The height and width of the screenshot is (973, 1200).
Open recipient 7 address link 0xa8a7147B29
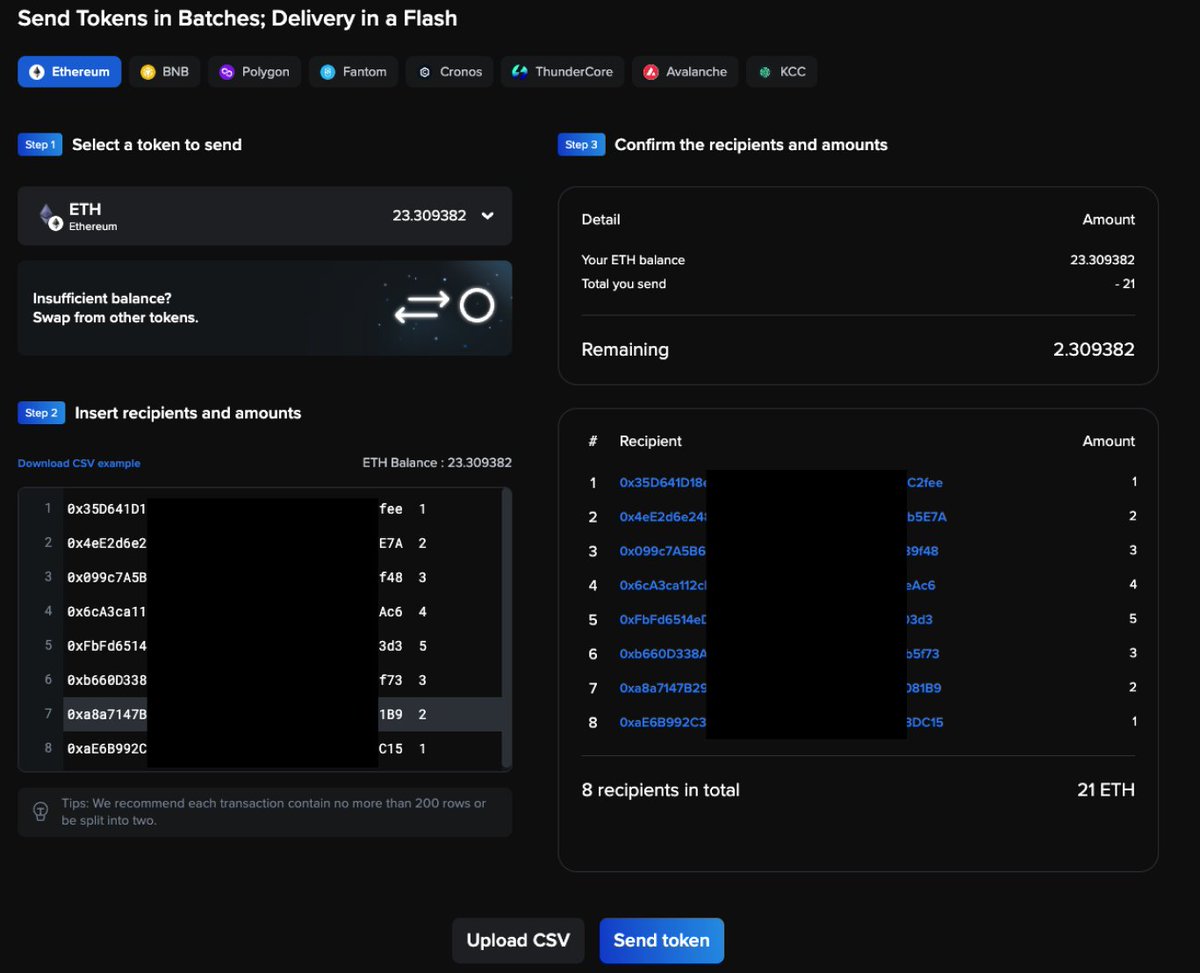pos(780,688)
